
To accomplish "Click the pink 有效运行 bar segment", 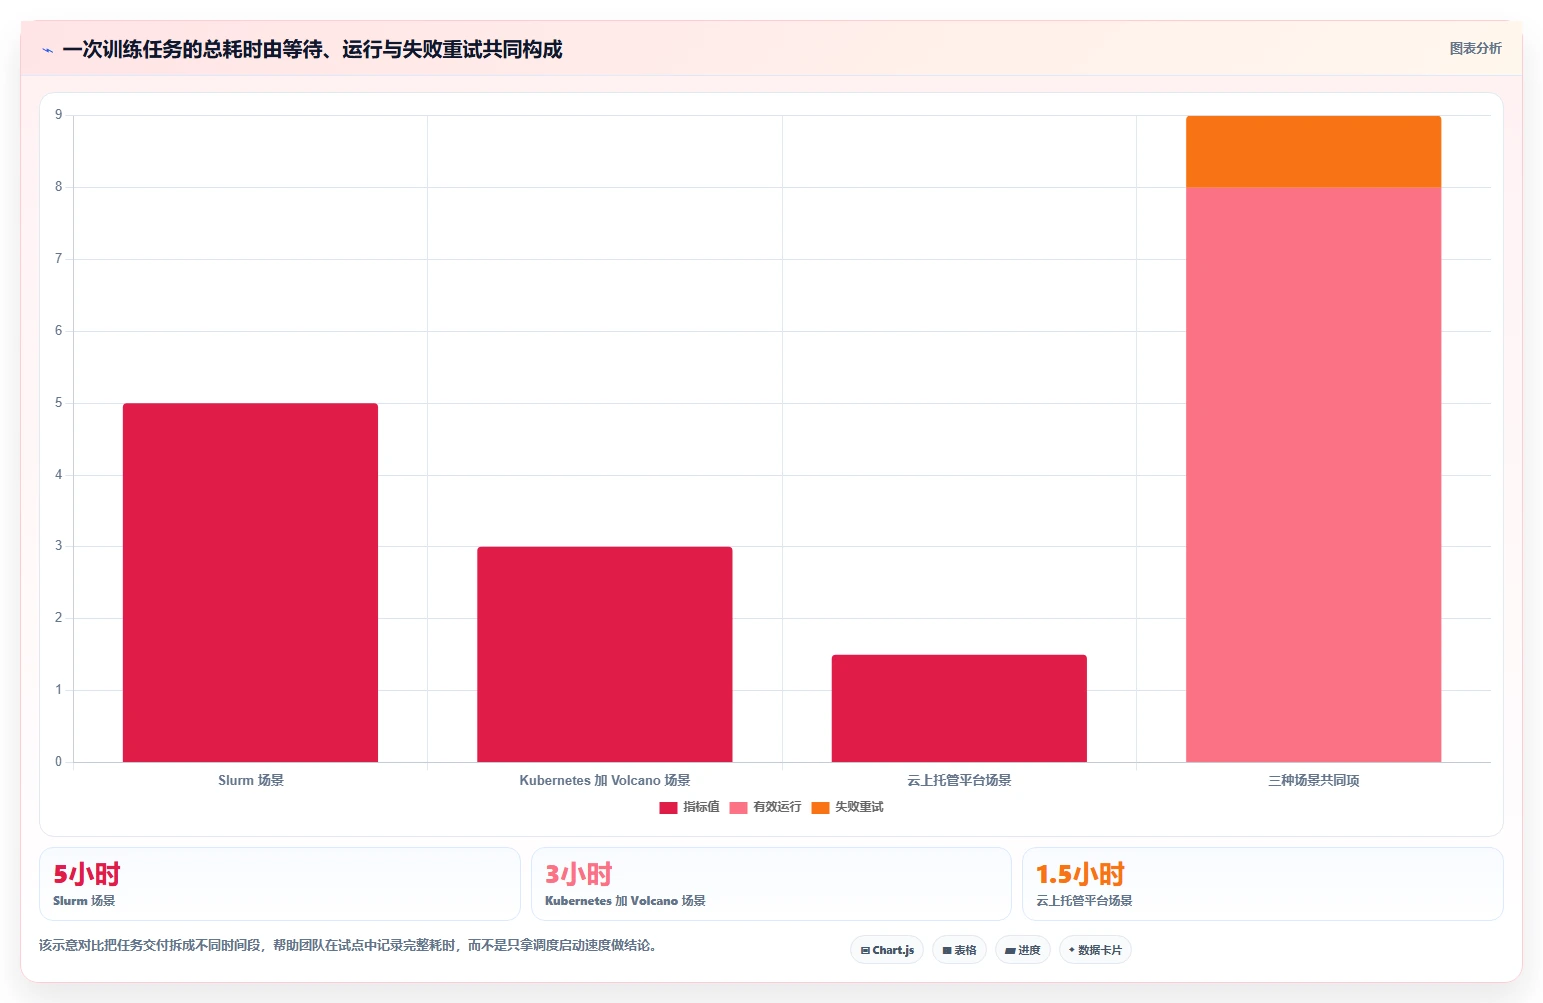I will (1313, 474).
